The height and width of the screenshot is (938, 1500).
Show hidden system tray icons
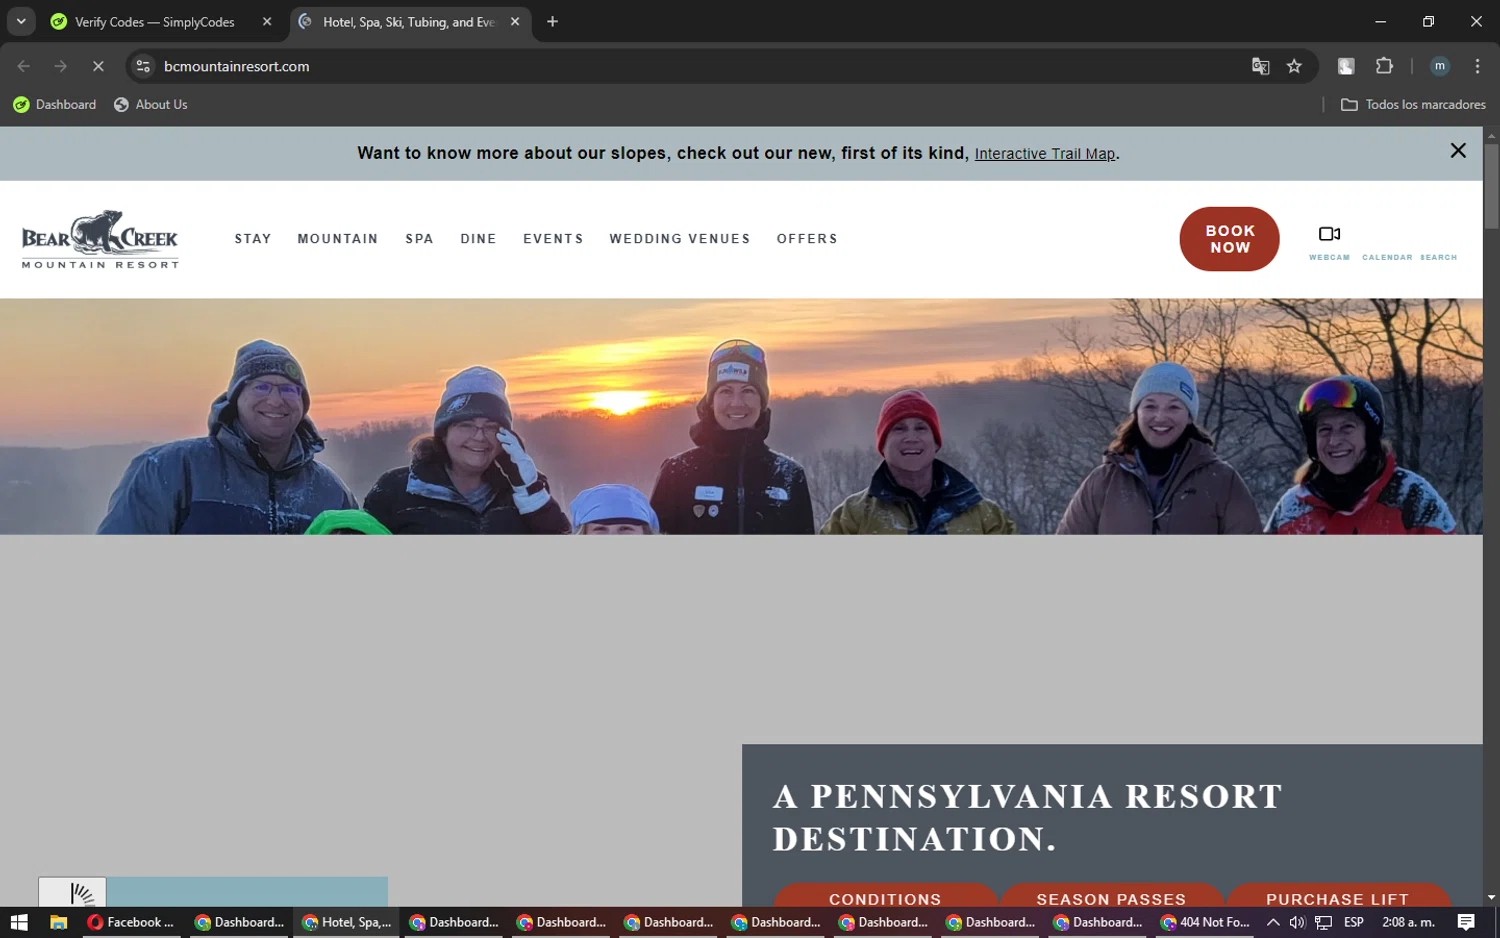[1273, 922]
